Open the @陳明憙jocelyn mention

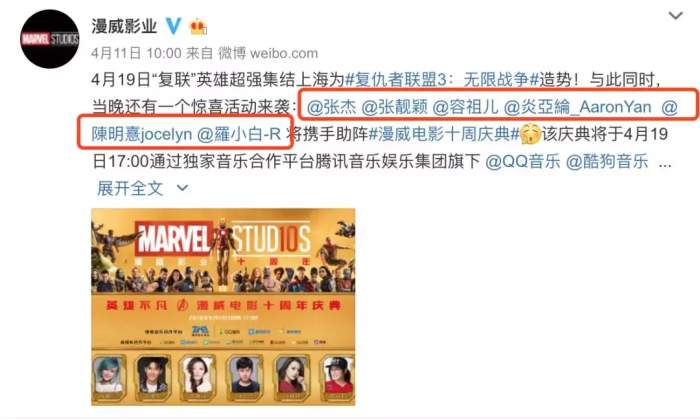(x=141, y=134)
